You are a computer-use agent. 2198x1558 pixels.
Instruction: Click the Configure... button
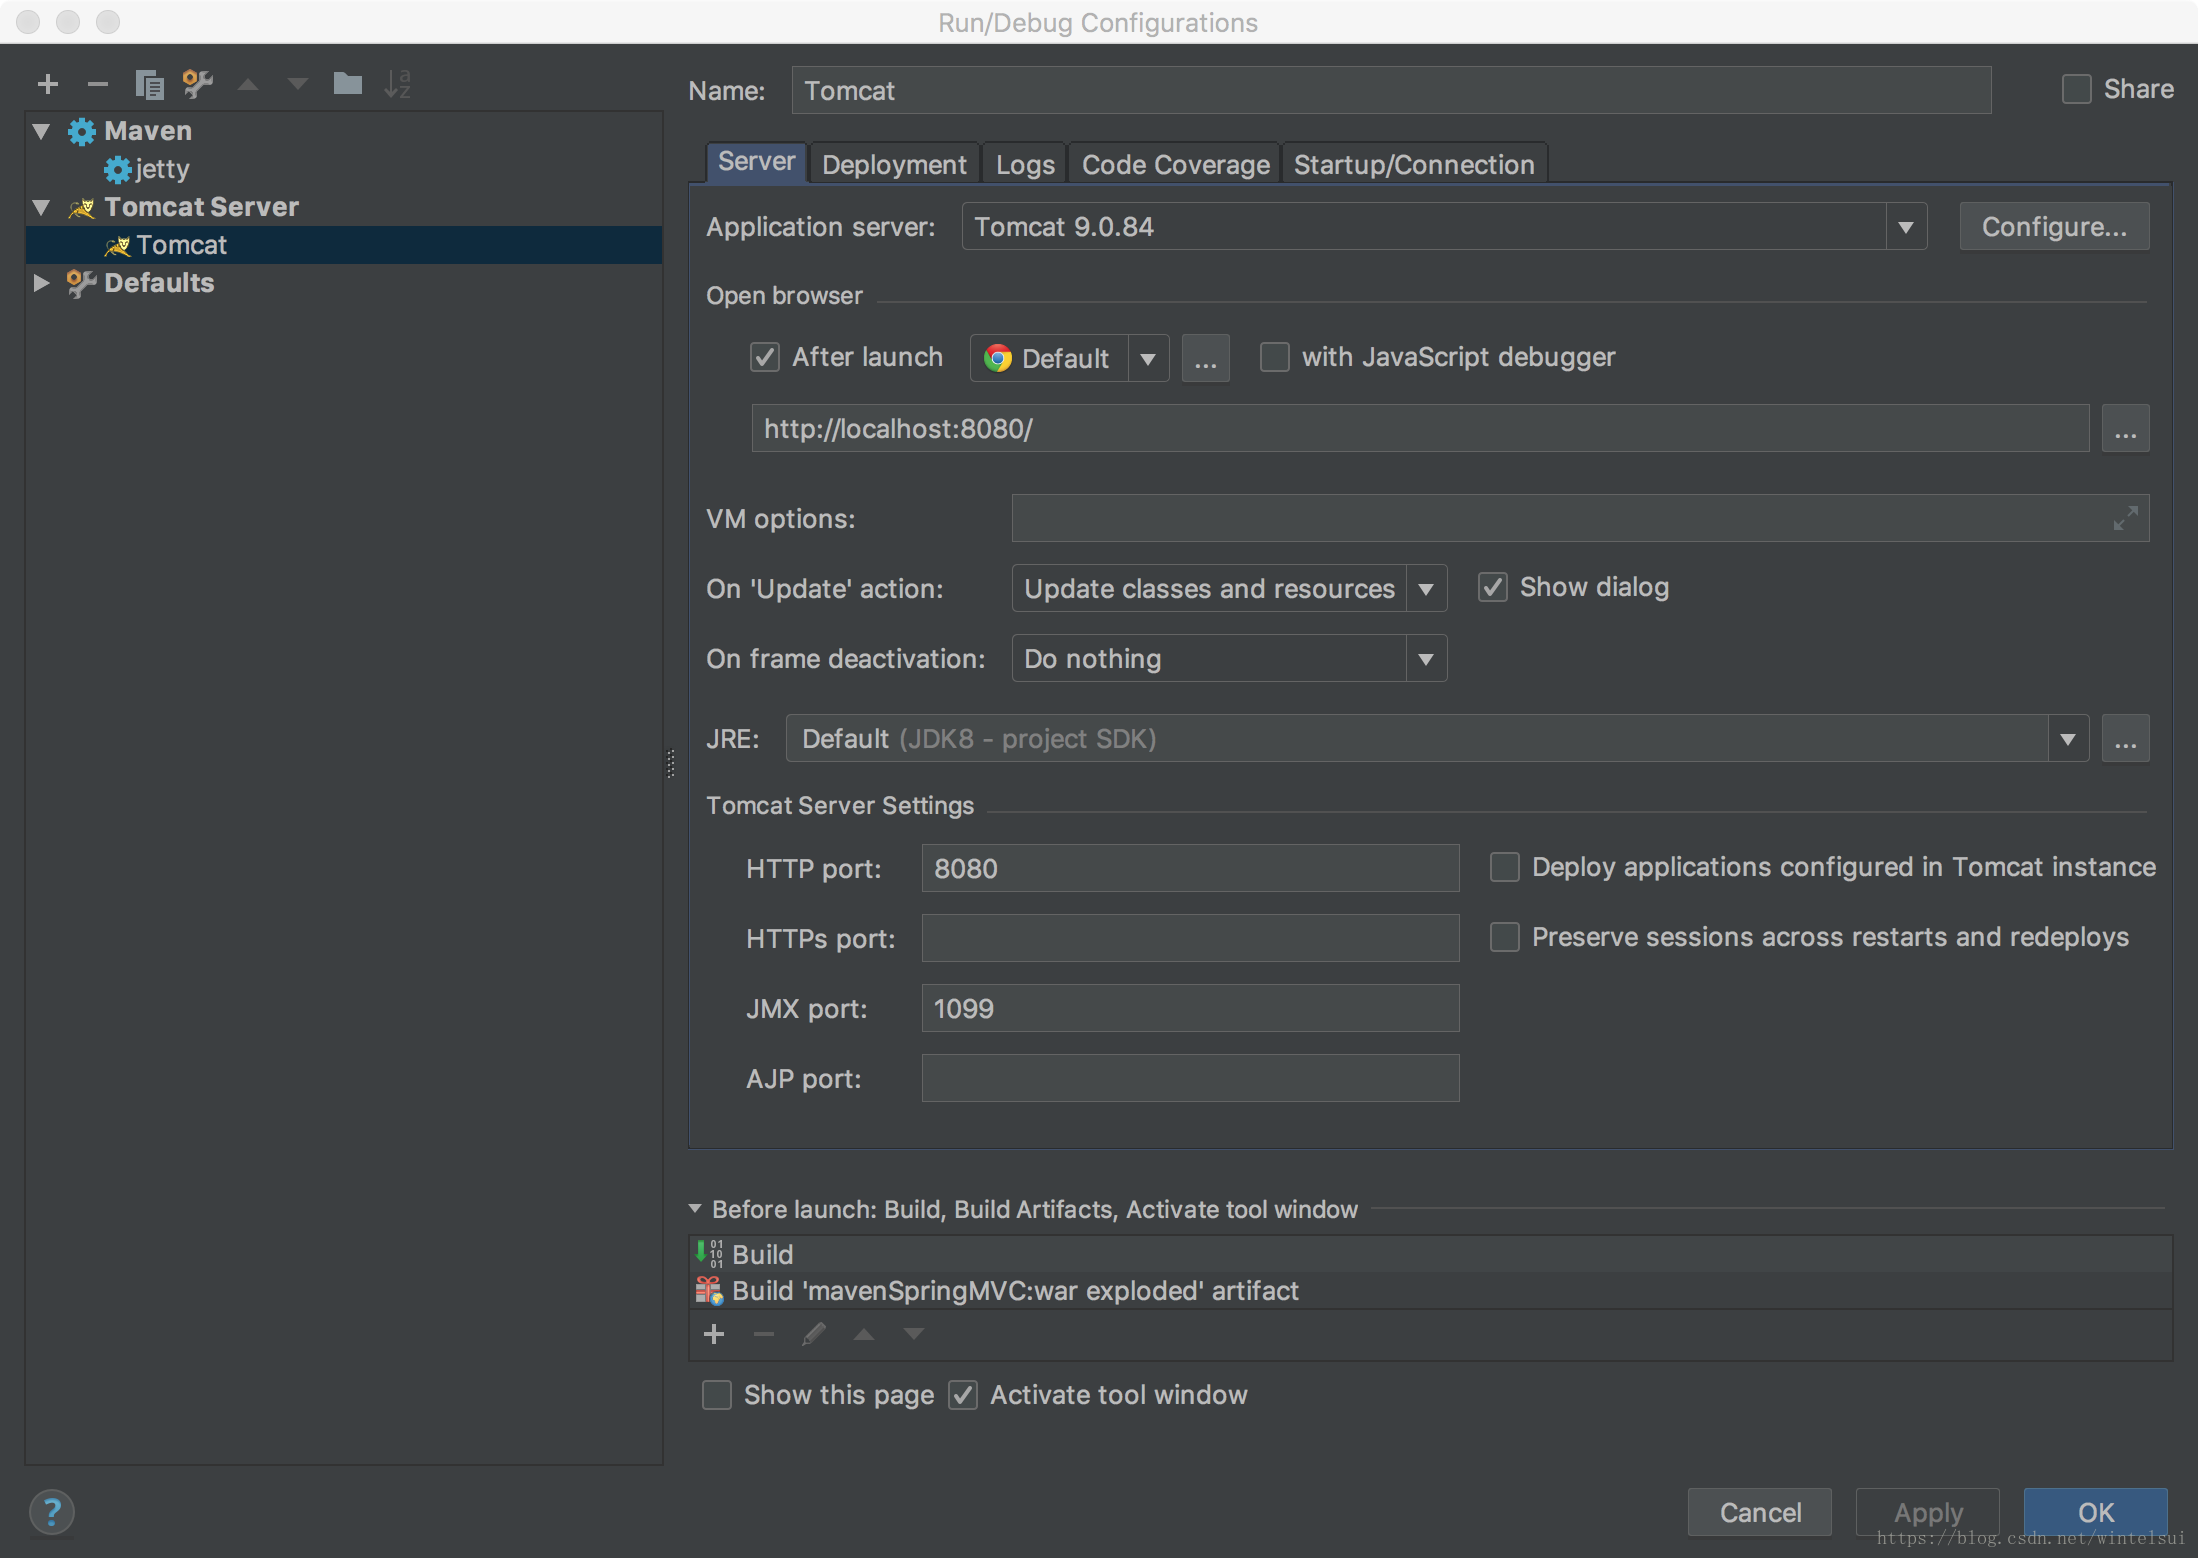click(x=2053, y=227)
